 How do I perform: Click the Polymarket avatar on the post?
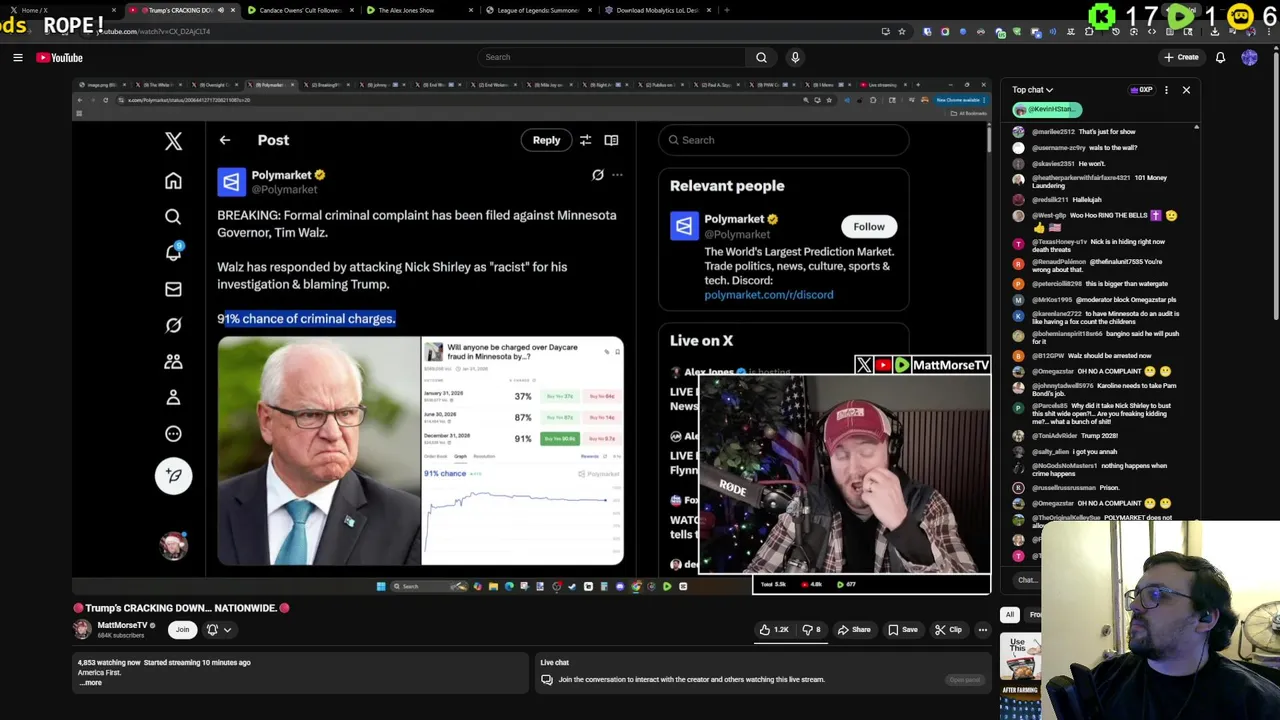(x=231, y=181)
